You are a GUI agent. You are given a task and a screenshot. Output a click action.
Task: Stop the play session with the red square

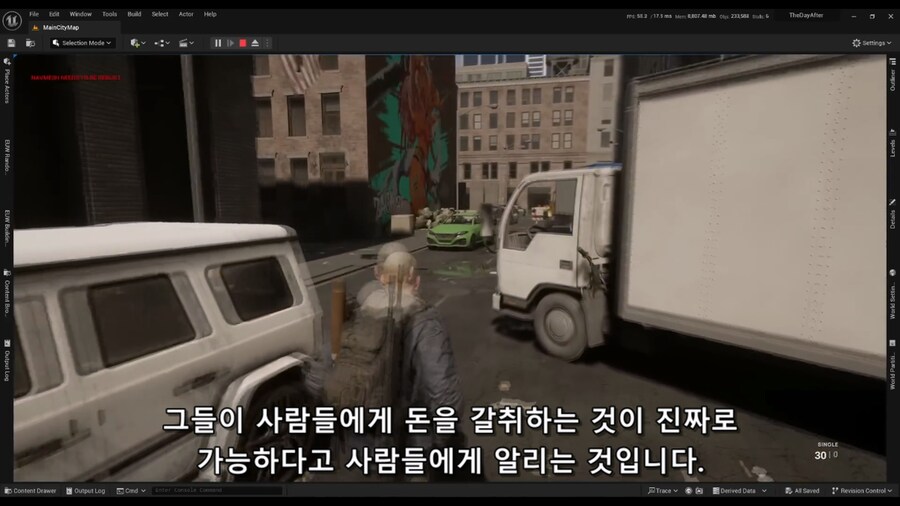tap(243, 43)
